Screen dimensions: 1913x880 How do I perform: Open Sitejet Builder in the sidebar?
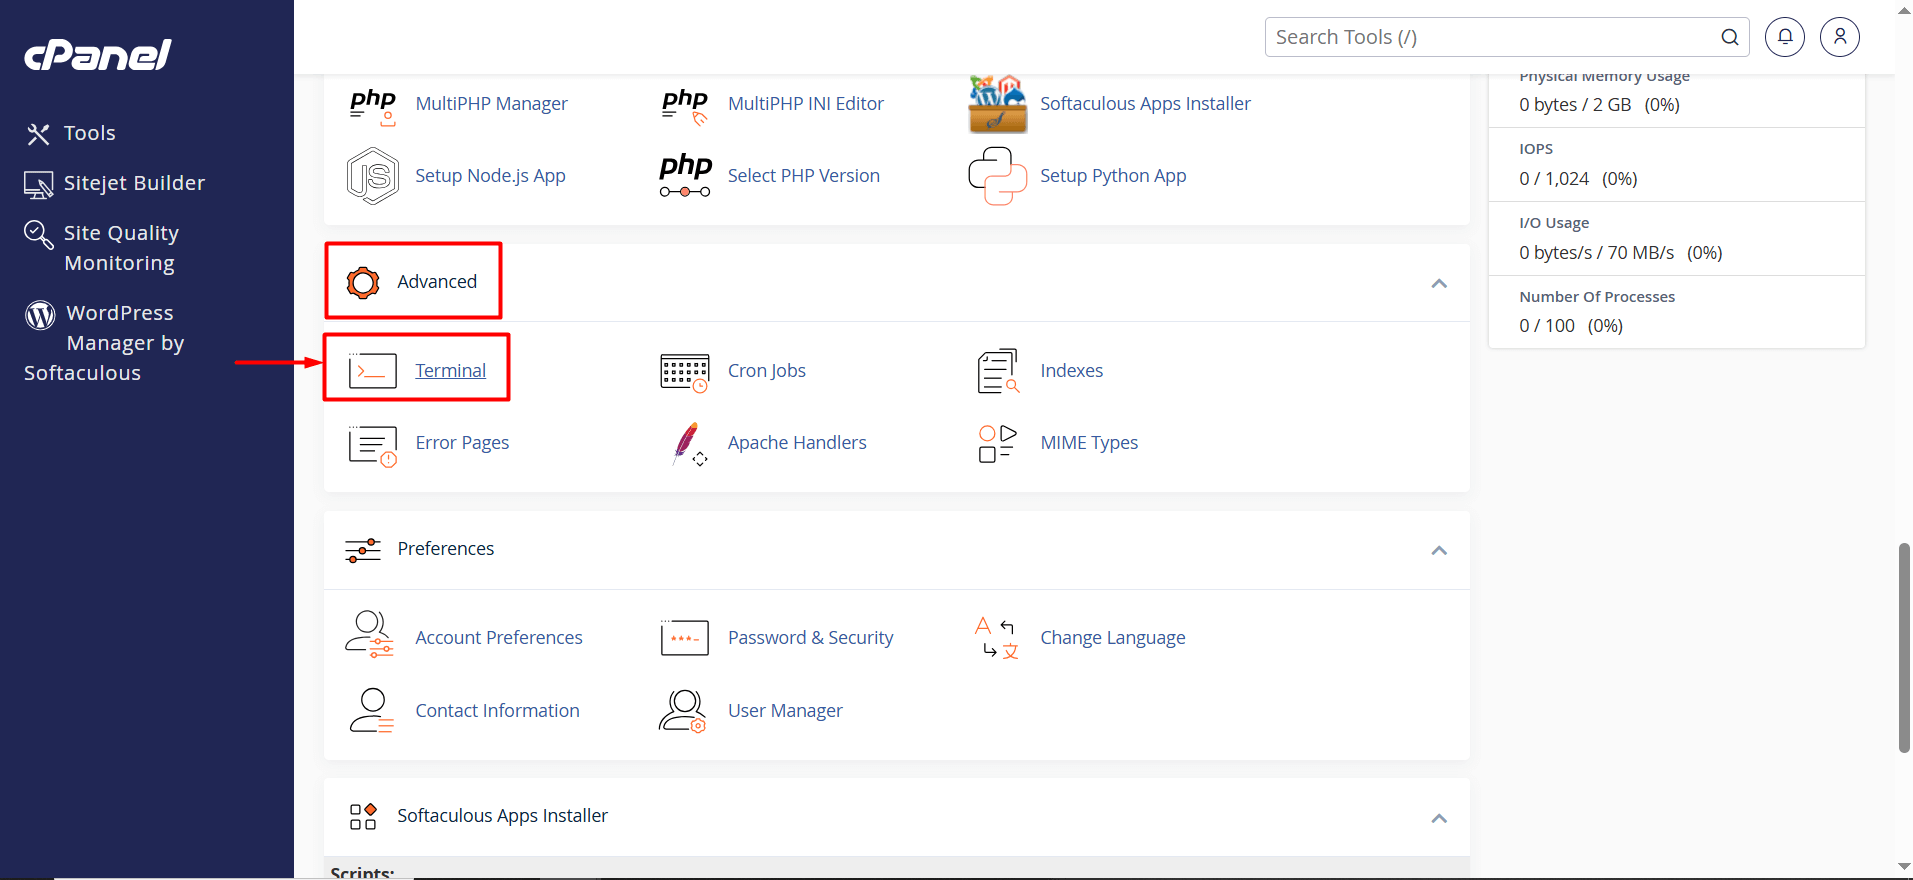click(x=133, y=183)
